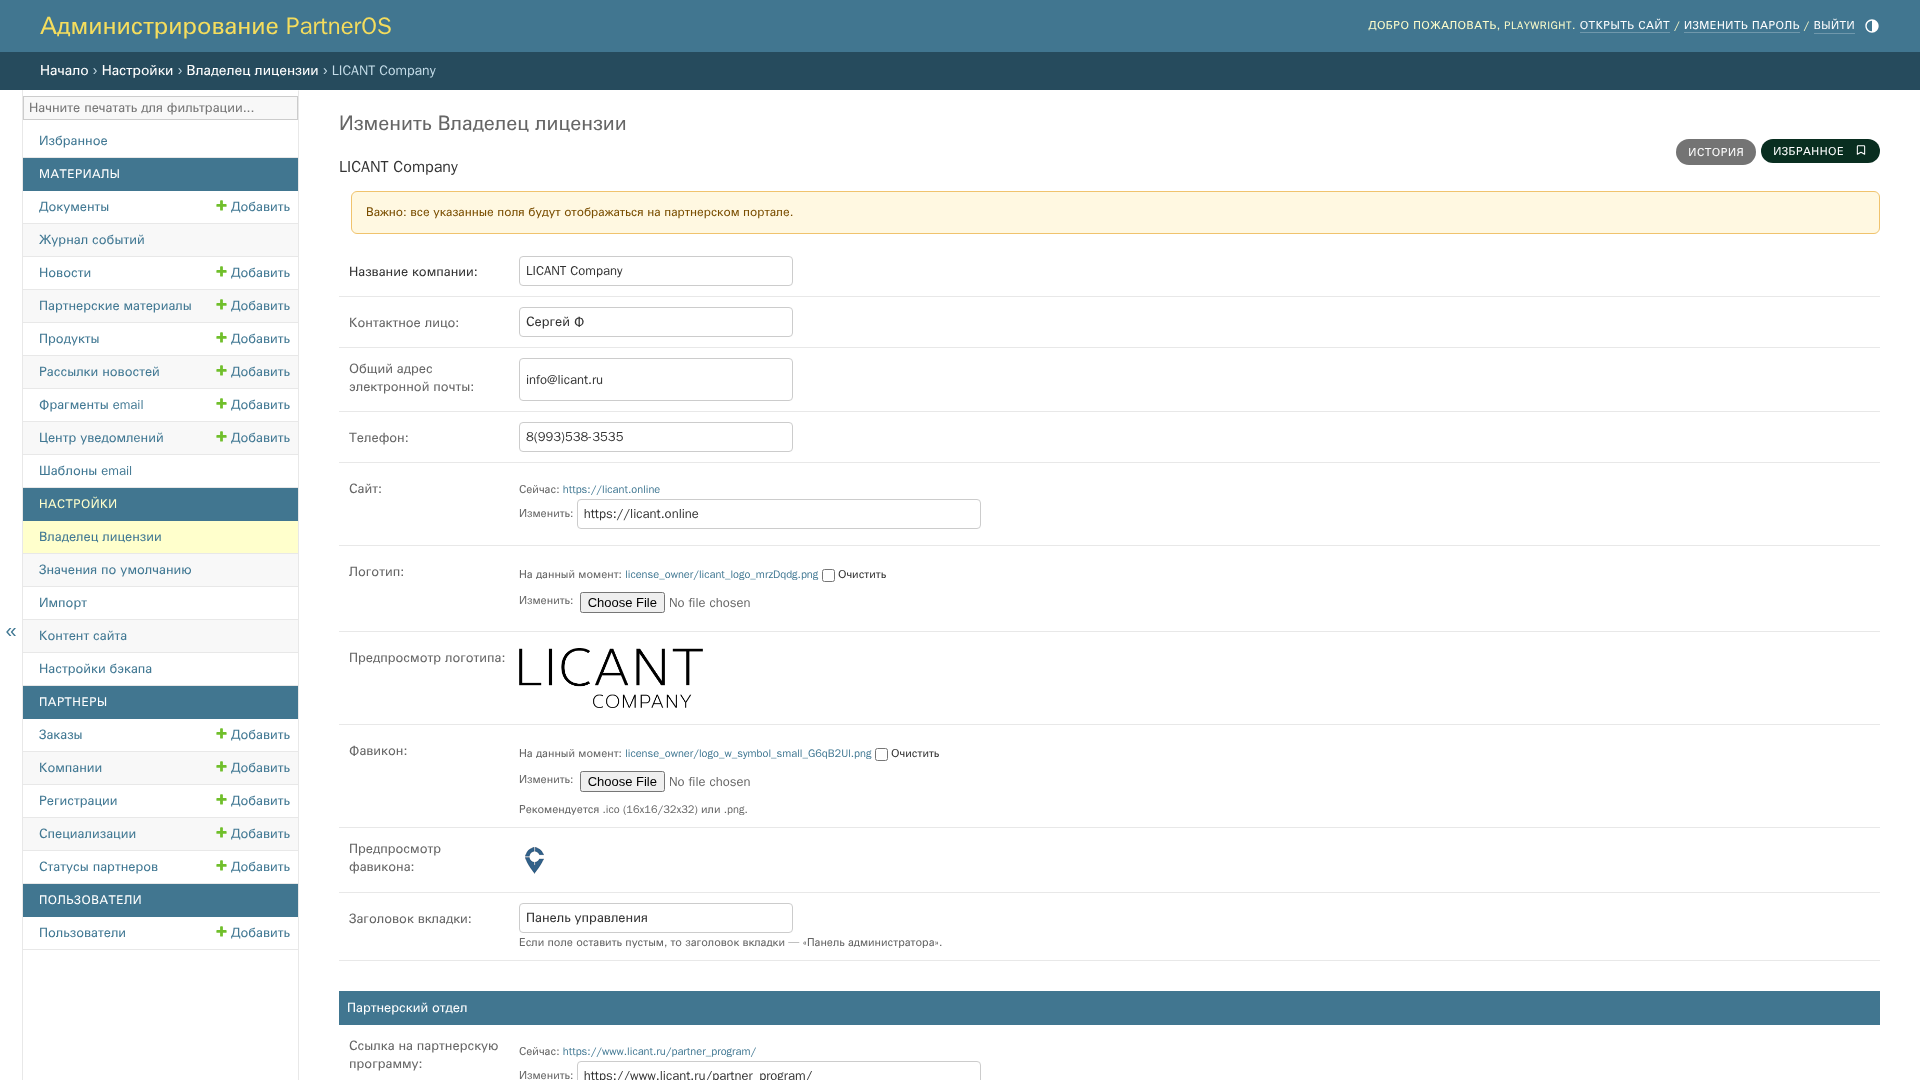The height and width of the screenshot is (1080, 1920).
Task: Go to Начало breadcrumb
Action: [64, 71]
